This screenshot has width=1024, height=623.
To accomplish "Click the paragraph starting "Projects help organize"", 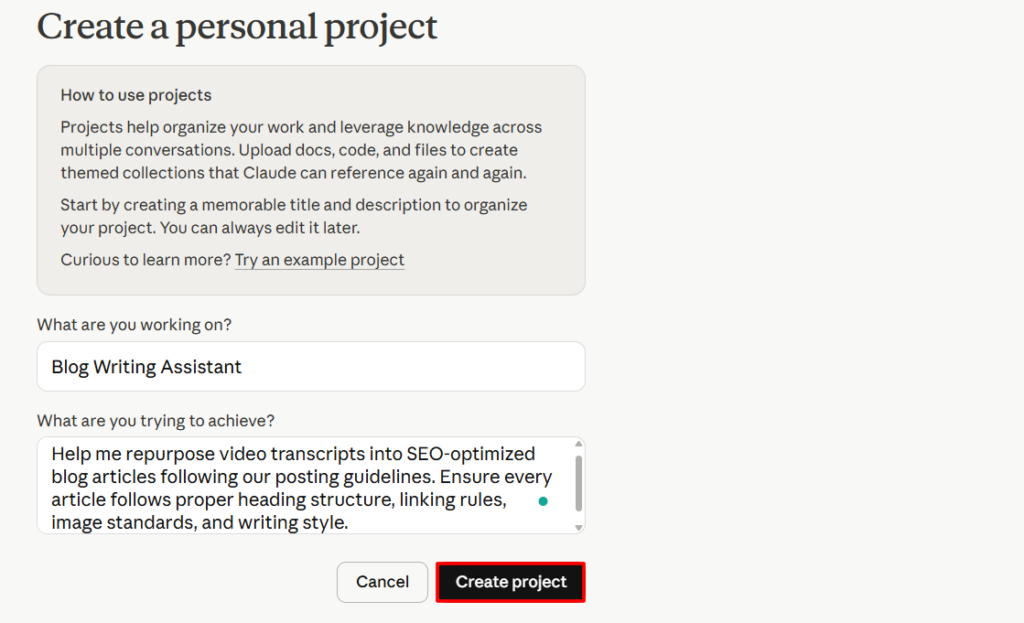I will (300, 150).
